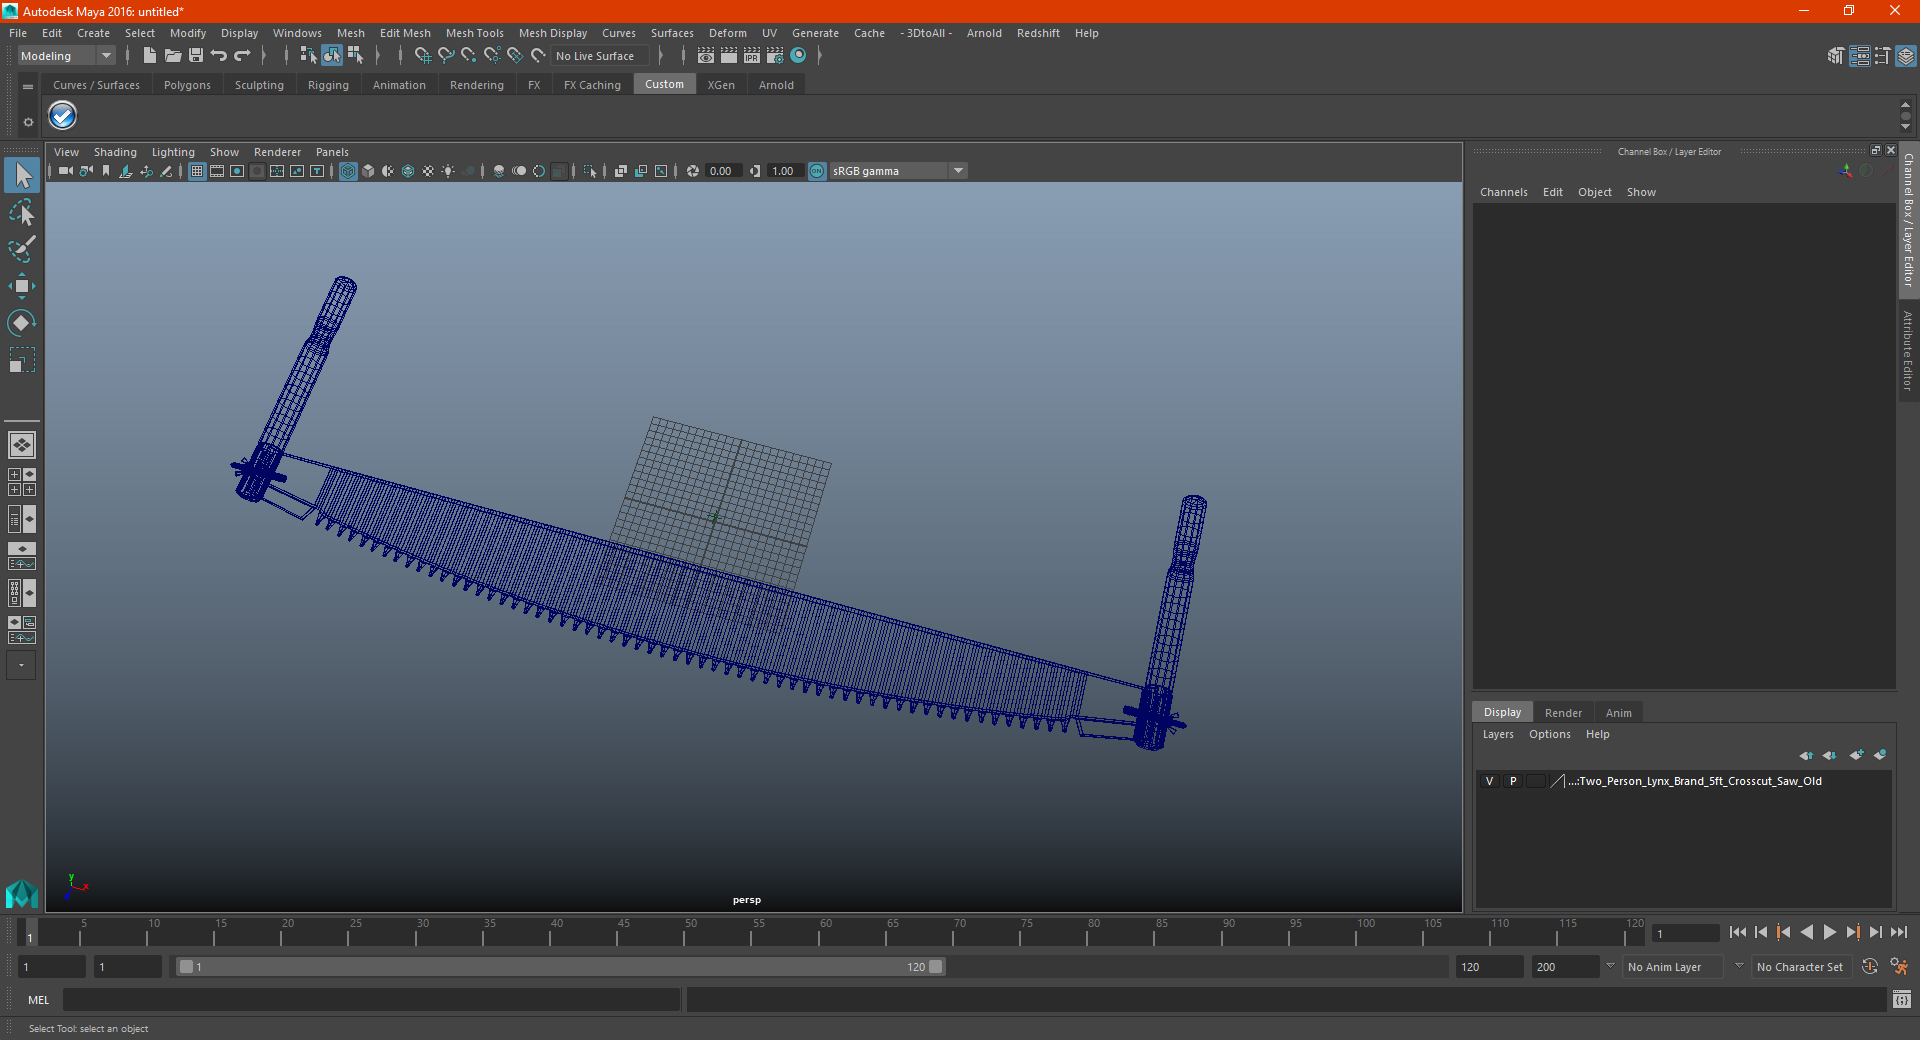
Task: Redo the last action
Action: pos(242,56)
